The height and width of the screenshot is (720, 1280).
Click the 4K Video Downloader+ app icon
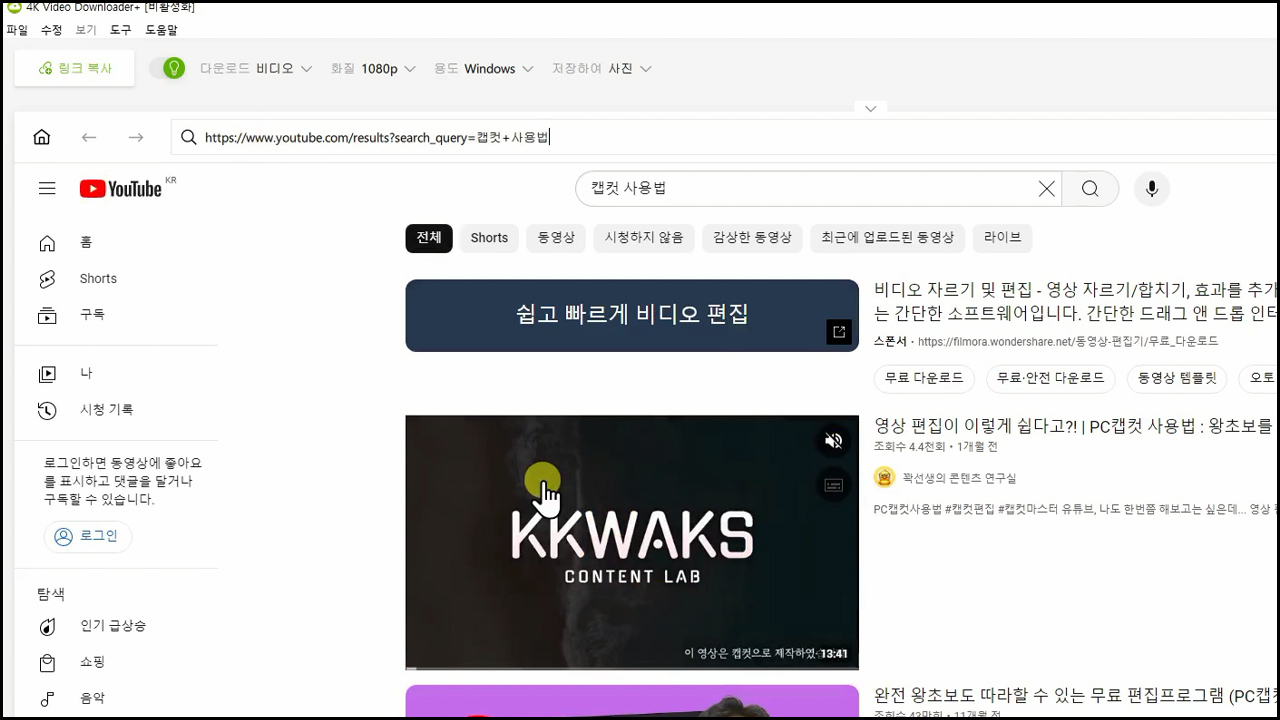(x=14, y=7)
